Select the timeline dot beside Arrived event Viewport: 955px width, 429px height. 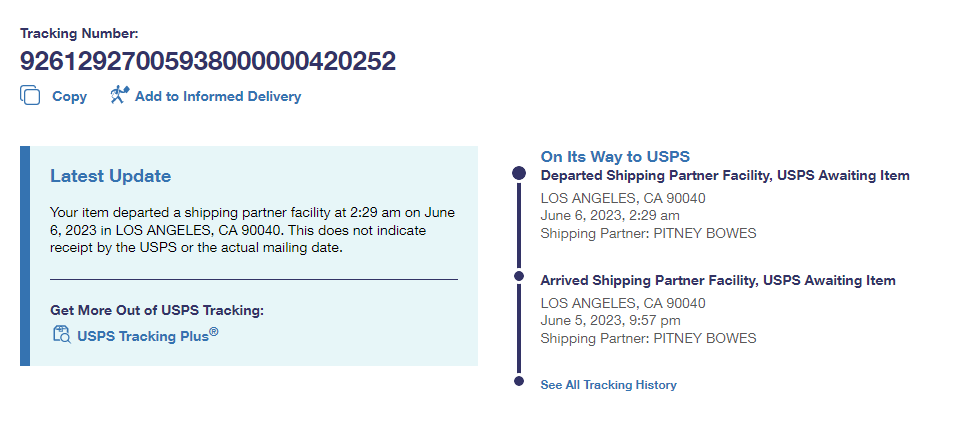coord(518,275)
